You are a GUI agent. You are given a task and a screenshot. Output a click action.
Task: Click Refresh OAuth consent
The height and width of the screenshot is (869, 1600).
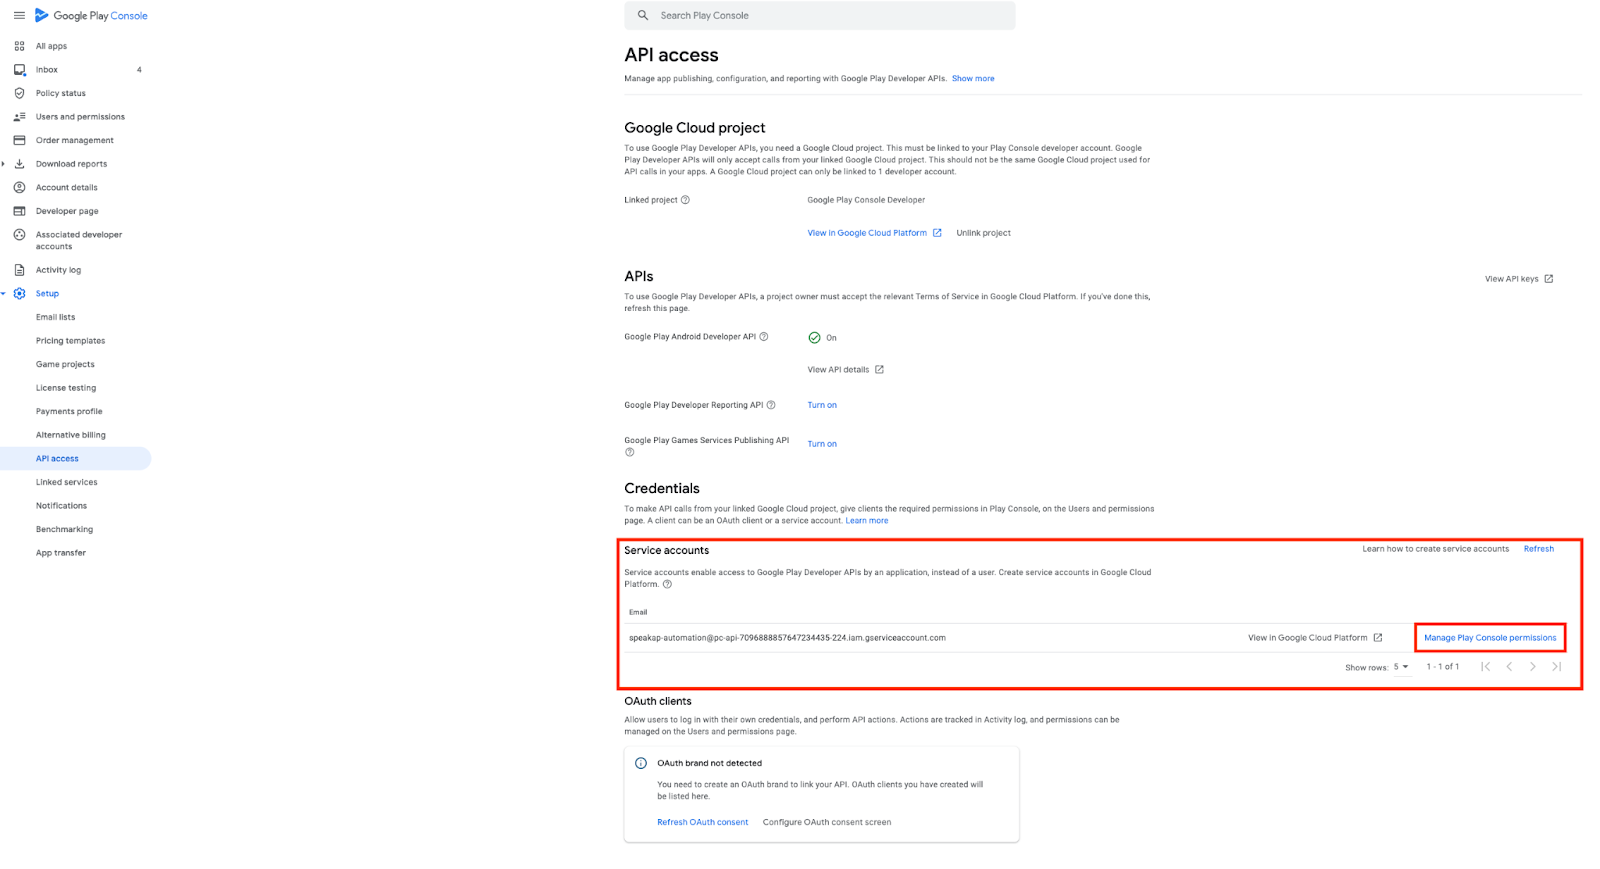(702, 822)
